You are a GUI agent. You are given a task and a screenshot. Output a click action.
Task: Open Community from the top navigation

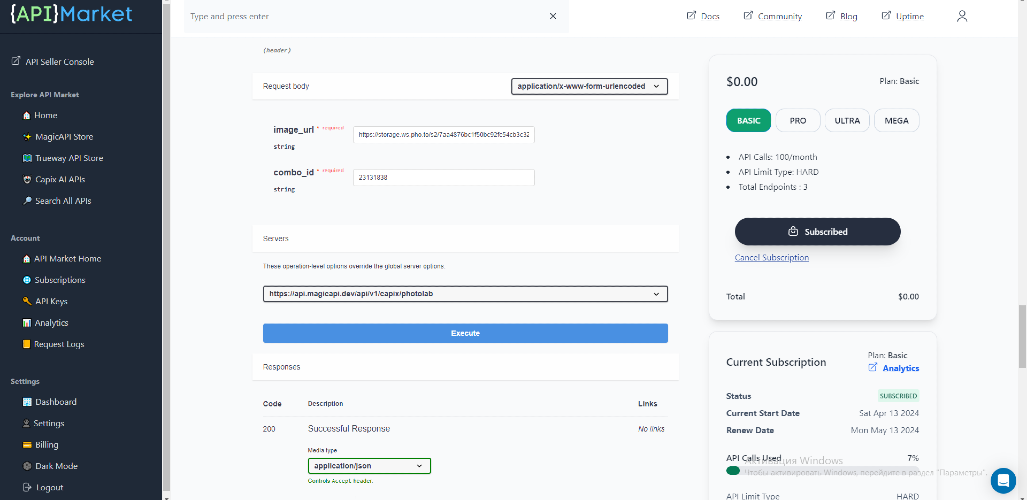click(771, 16)
